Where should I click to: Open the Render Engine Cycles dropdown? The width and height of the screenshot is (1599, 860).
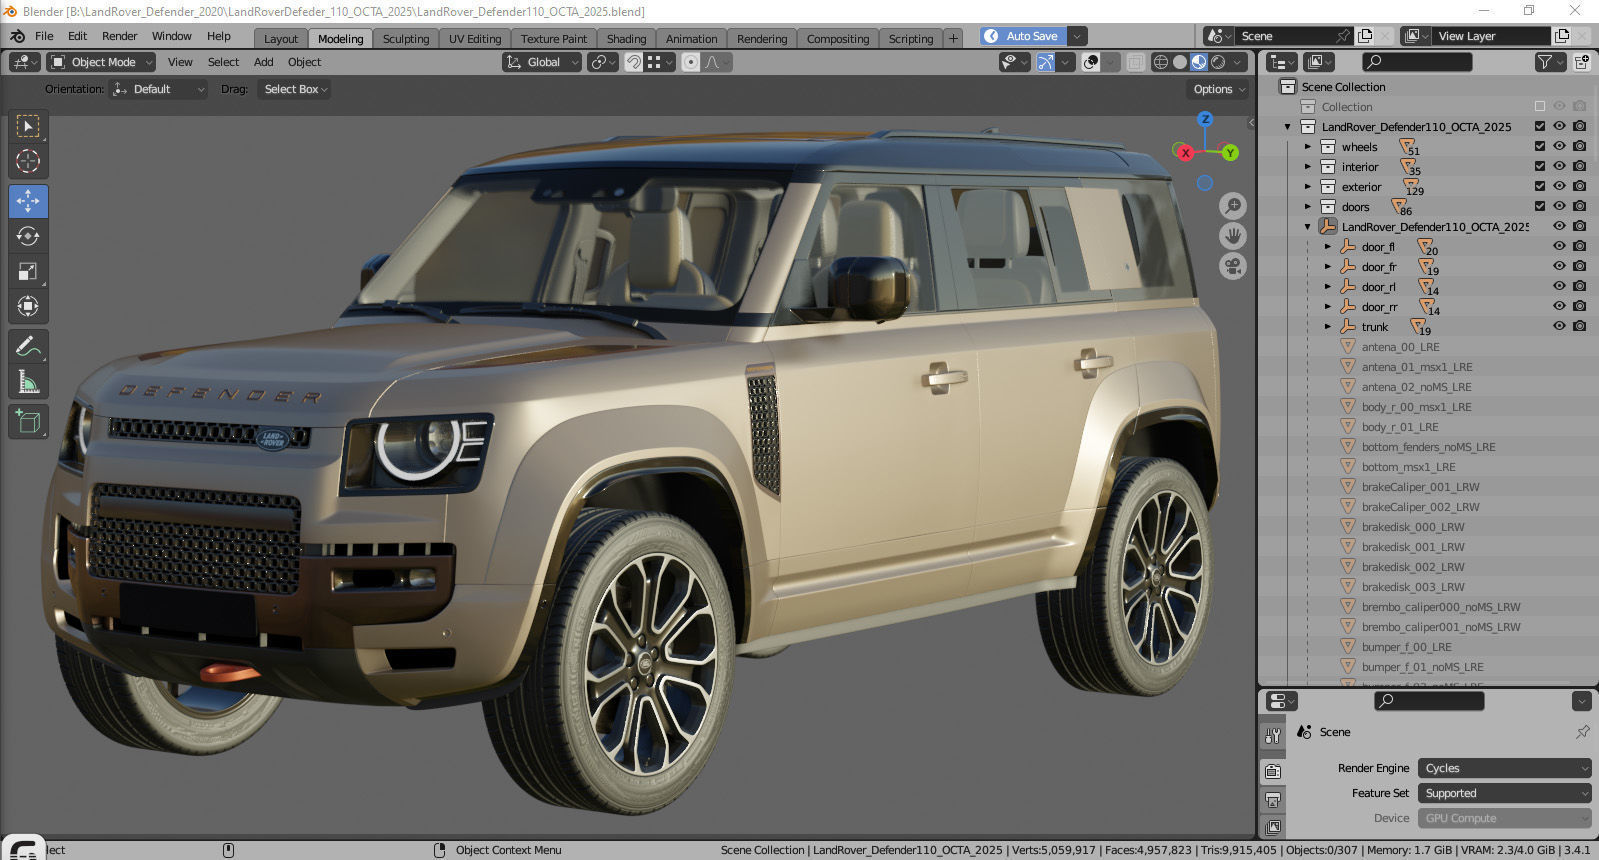coord(1504,768)
